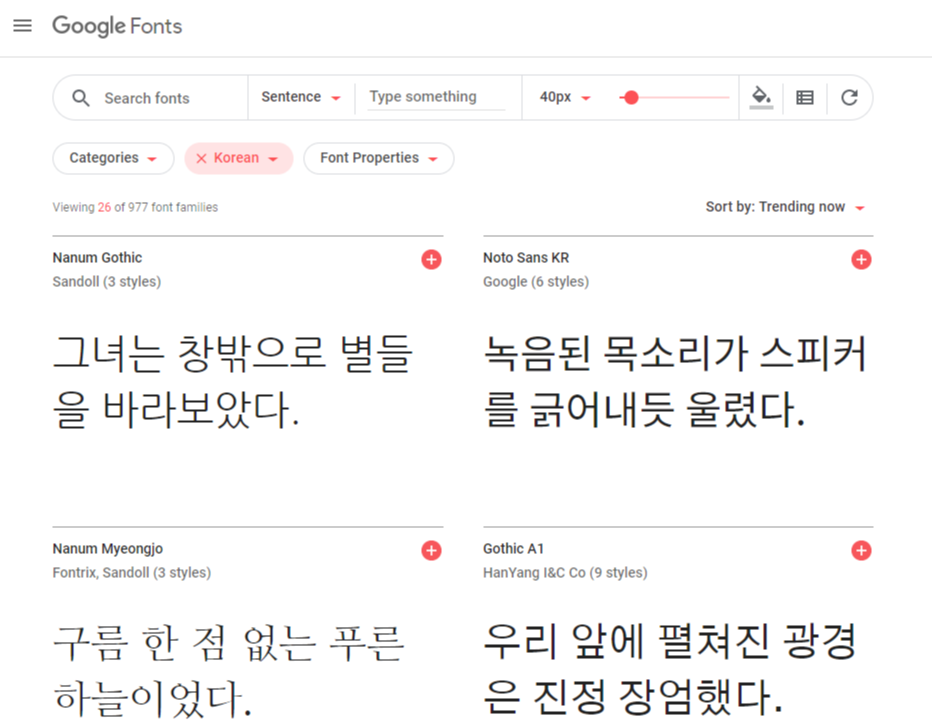Click Google (6 styles) designer text

(x=536, y=282)
